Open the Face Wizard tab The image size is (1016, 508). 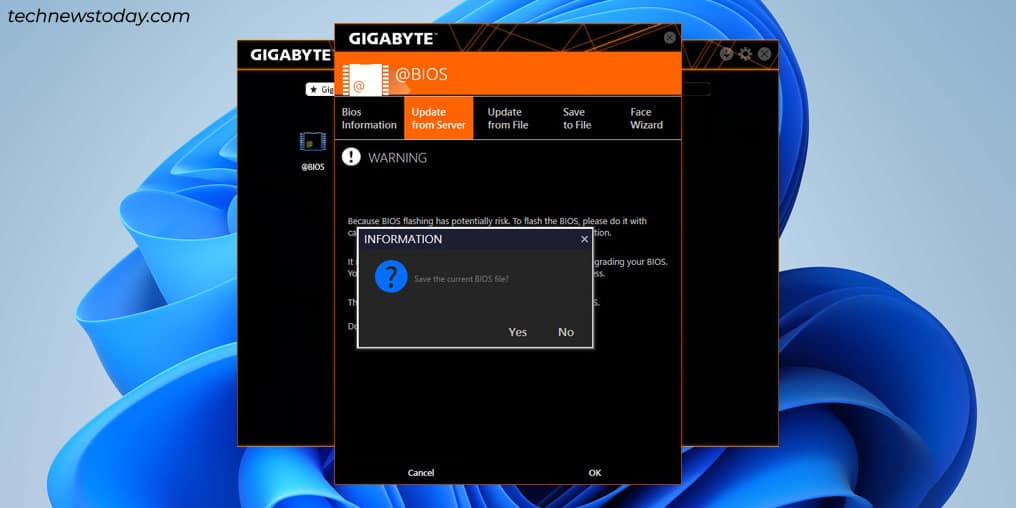point(647,119)
